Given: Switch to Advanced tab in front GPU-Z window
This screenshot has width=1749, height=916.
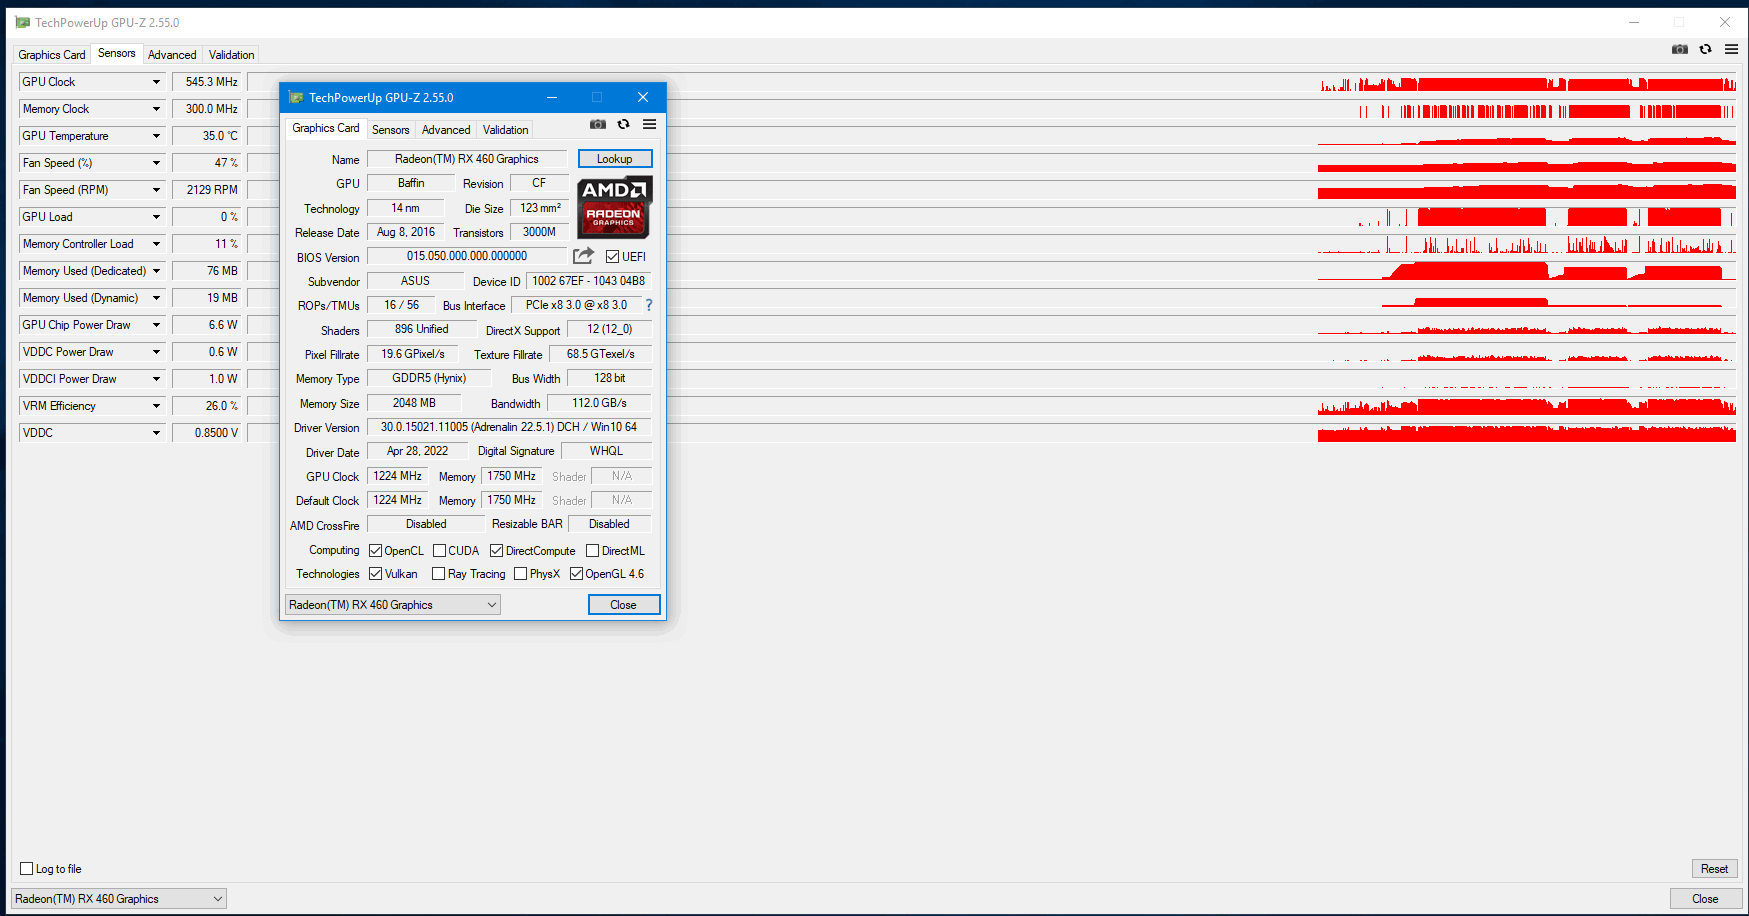Looking at the screenshot, I should [446, 130].
